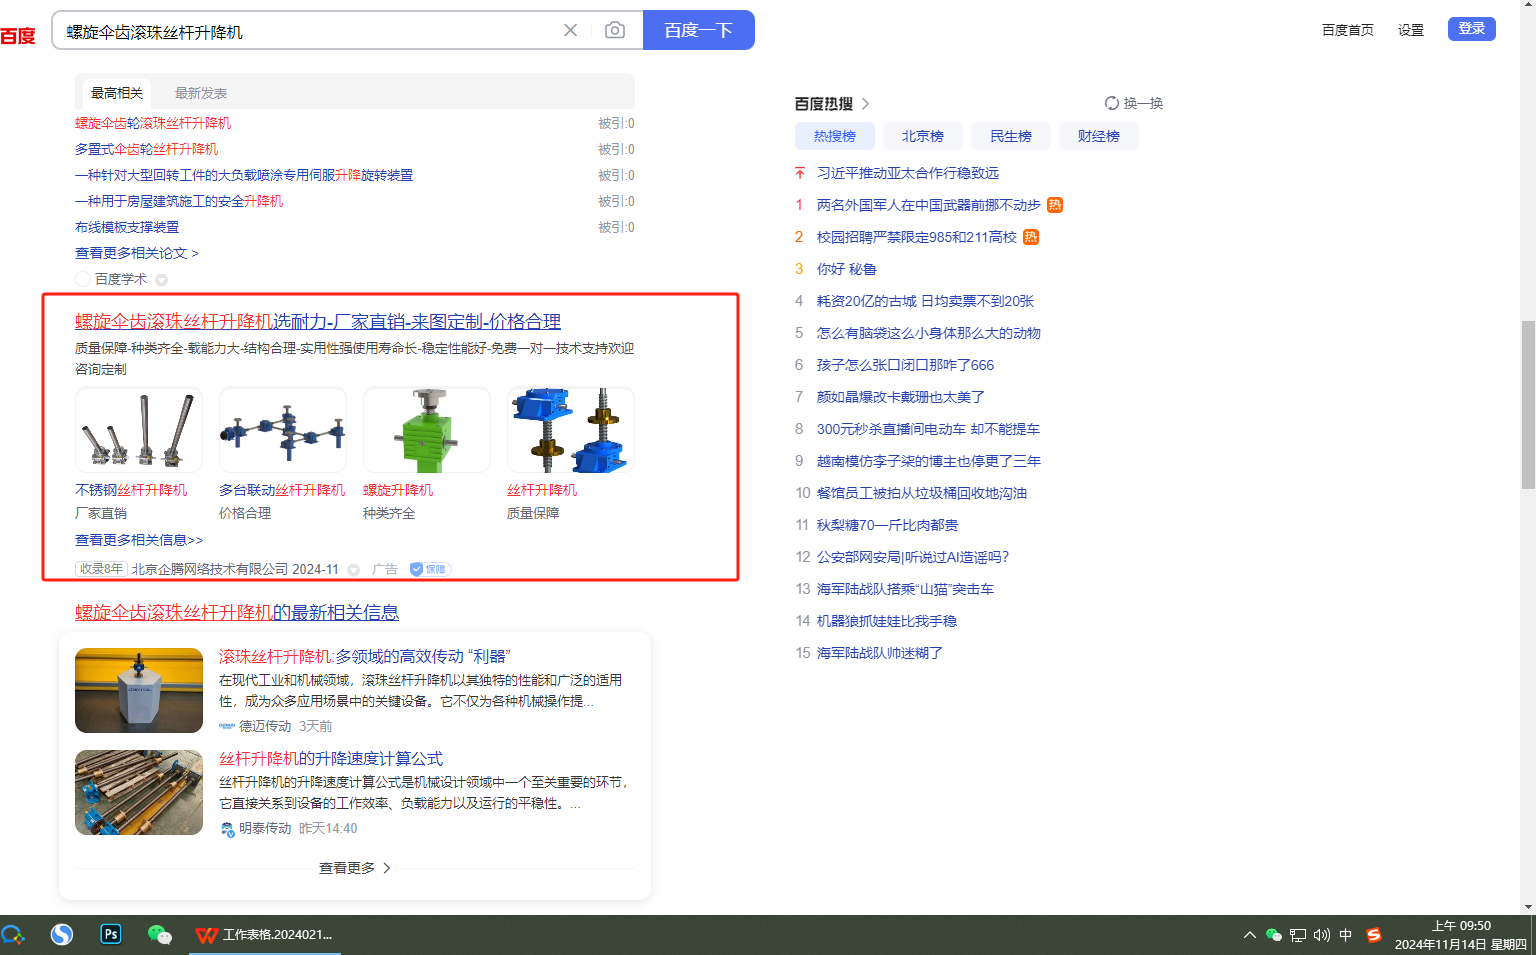Click the top-pinned arrow icon beside 习近平 headline
Screen dimensions: 1536x955
click(x=800, y=173)
